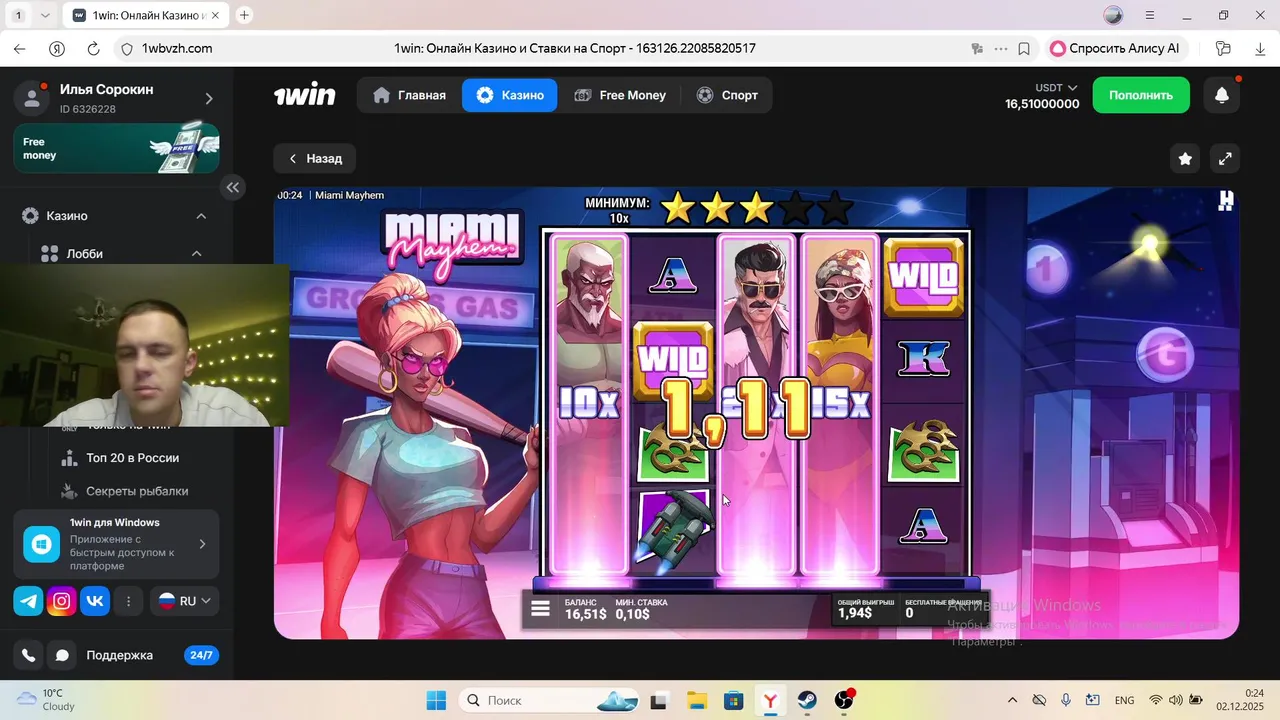The height and width of the screenshot is (720, 1280).
Task: Open the Free Money tab
Action: coord(620,95)
